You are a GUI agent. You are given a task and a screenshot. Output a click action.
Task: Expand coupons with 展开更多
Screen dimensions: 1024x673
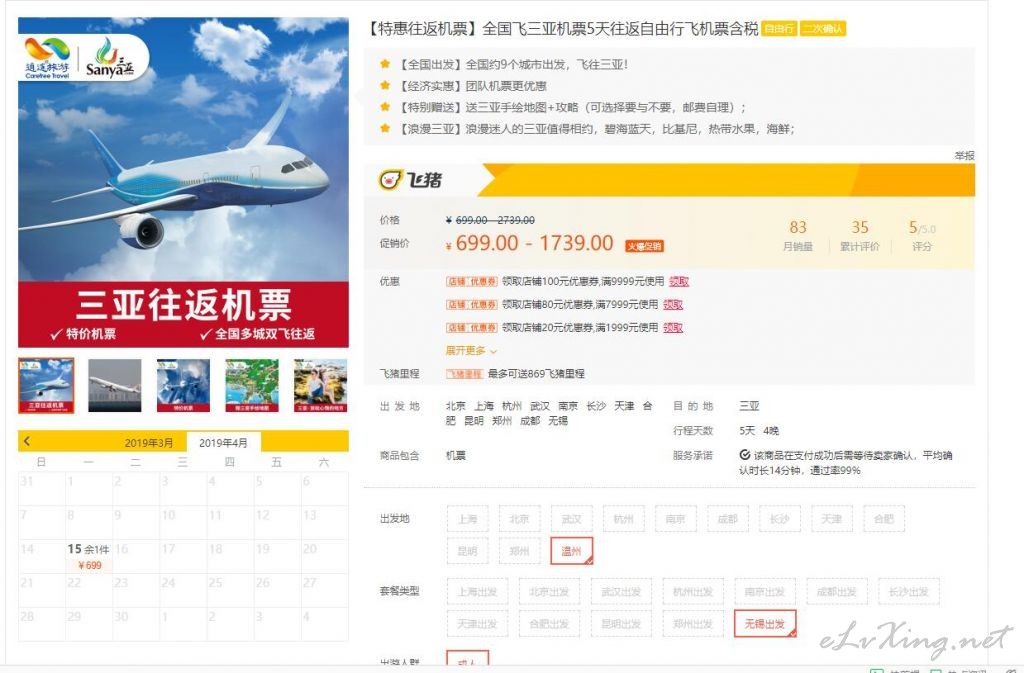[x=471, y=351]
